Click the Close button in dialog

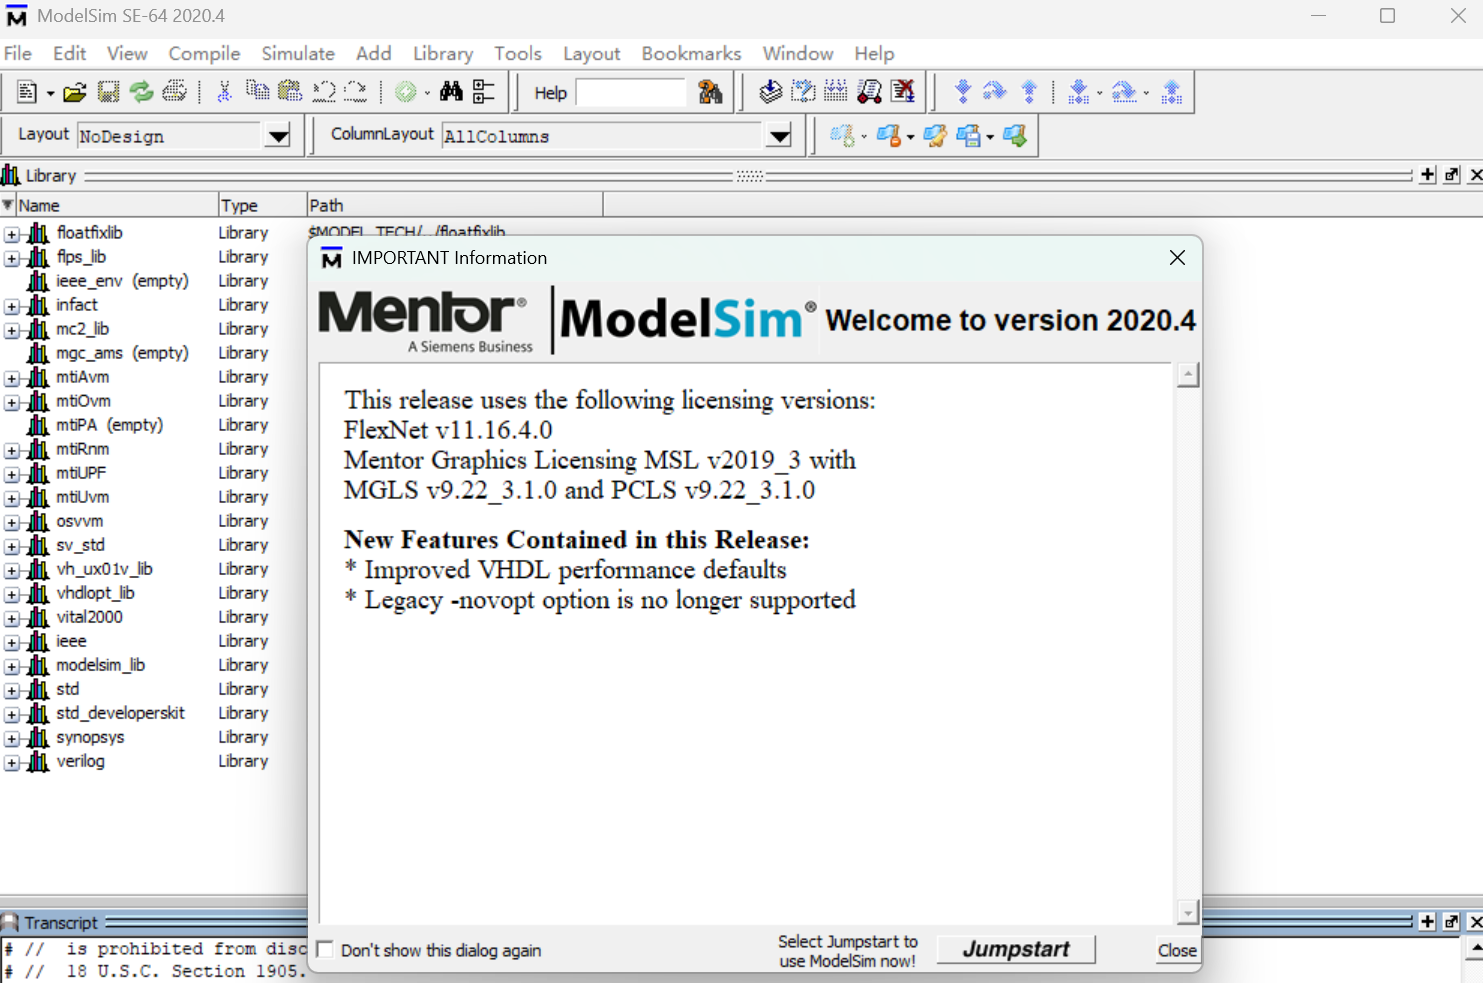(1177, 950)
